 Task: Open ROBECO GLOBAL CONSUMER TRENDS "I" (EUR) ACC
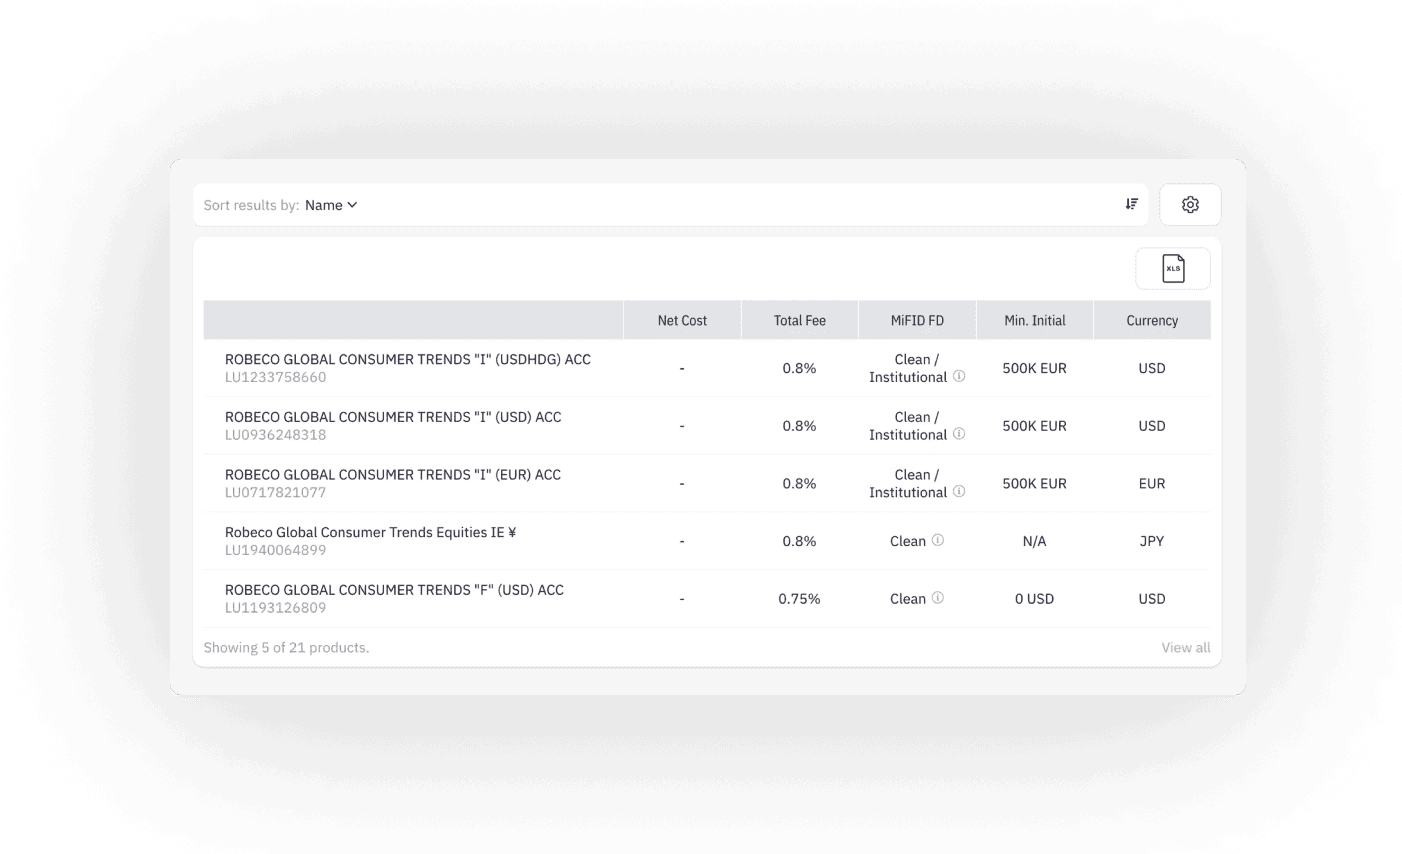tap(393, 475)
